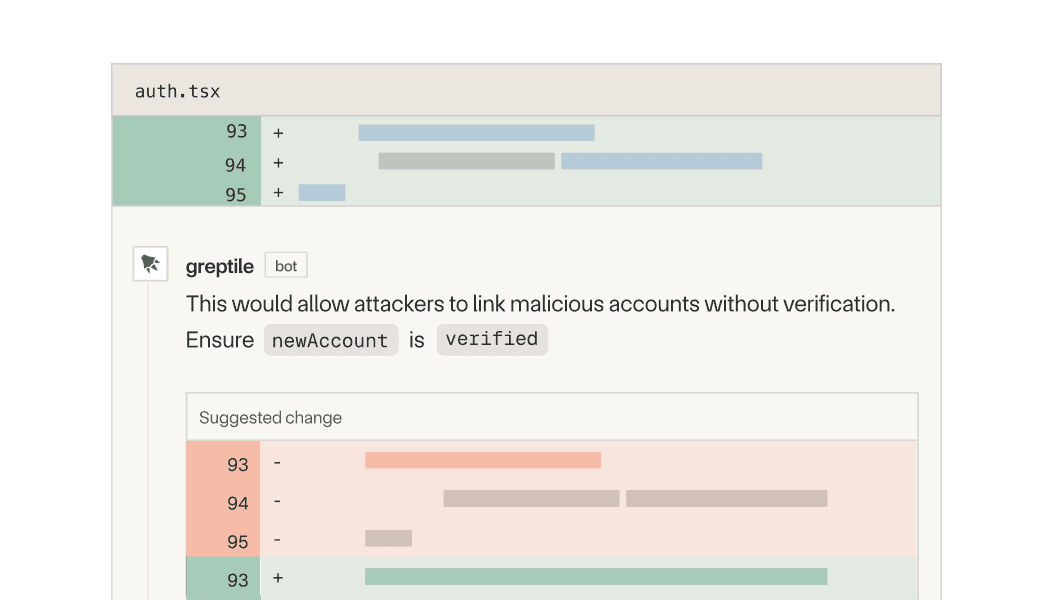Click the greptile username

tap(220, 266)
